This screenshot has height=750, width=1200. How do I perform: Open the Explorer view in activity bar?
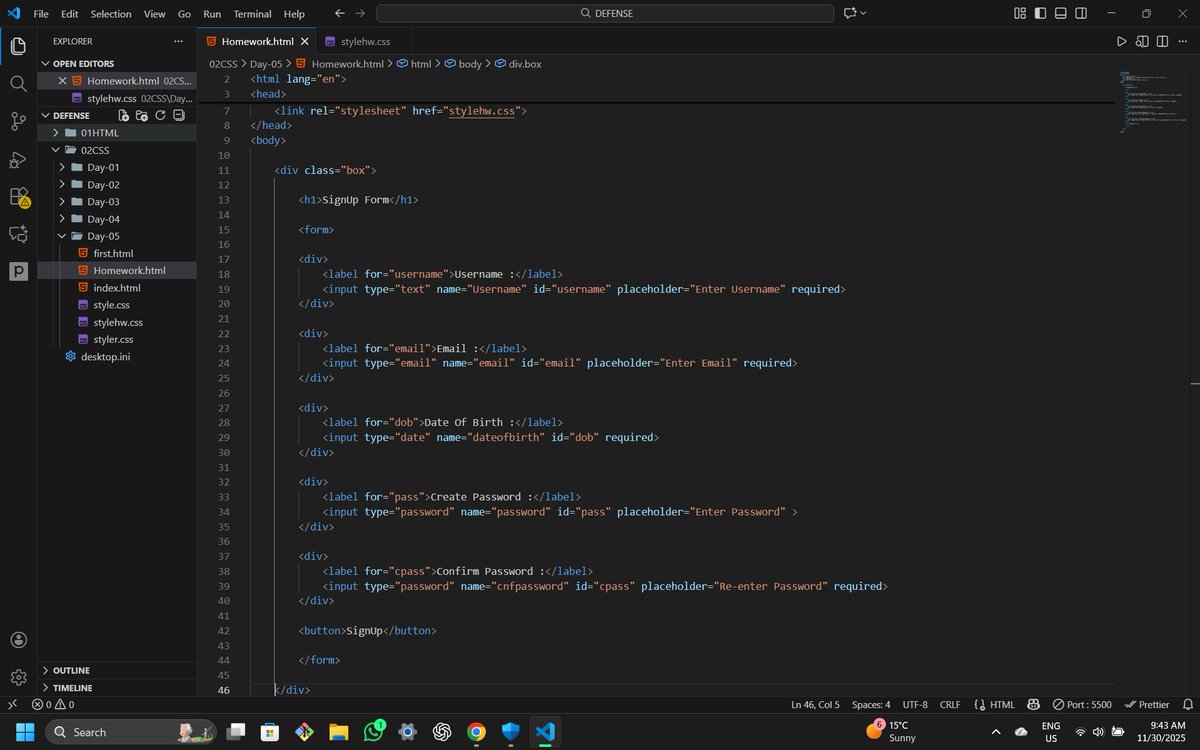18,46
